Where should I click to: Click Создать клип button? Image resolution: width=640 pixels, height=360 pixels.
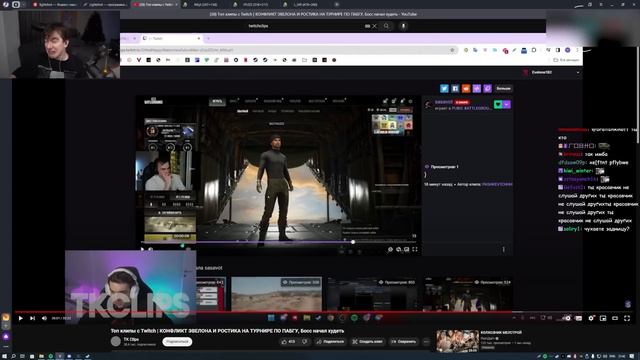367,342
